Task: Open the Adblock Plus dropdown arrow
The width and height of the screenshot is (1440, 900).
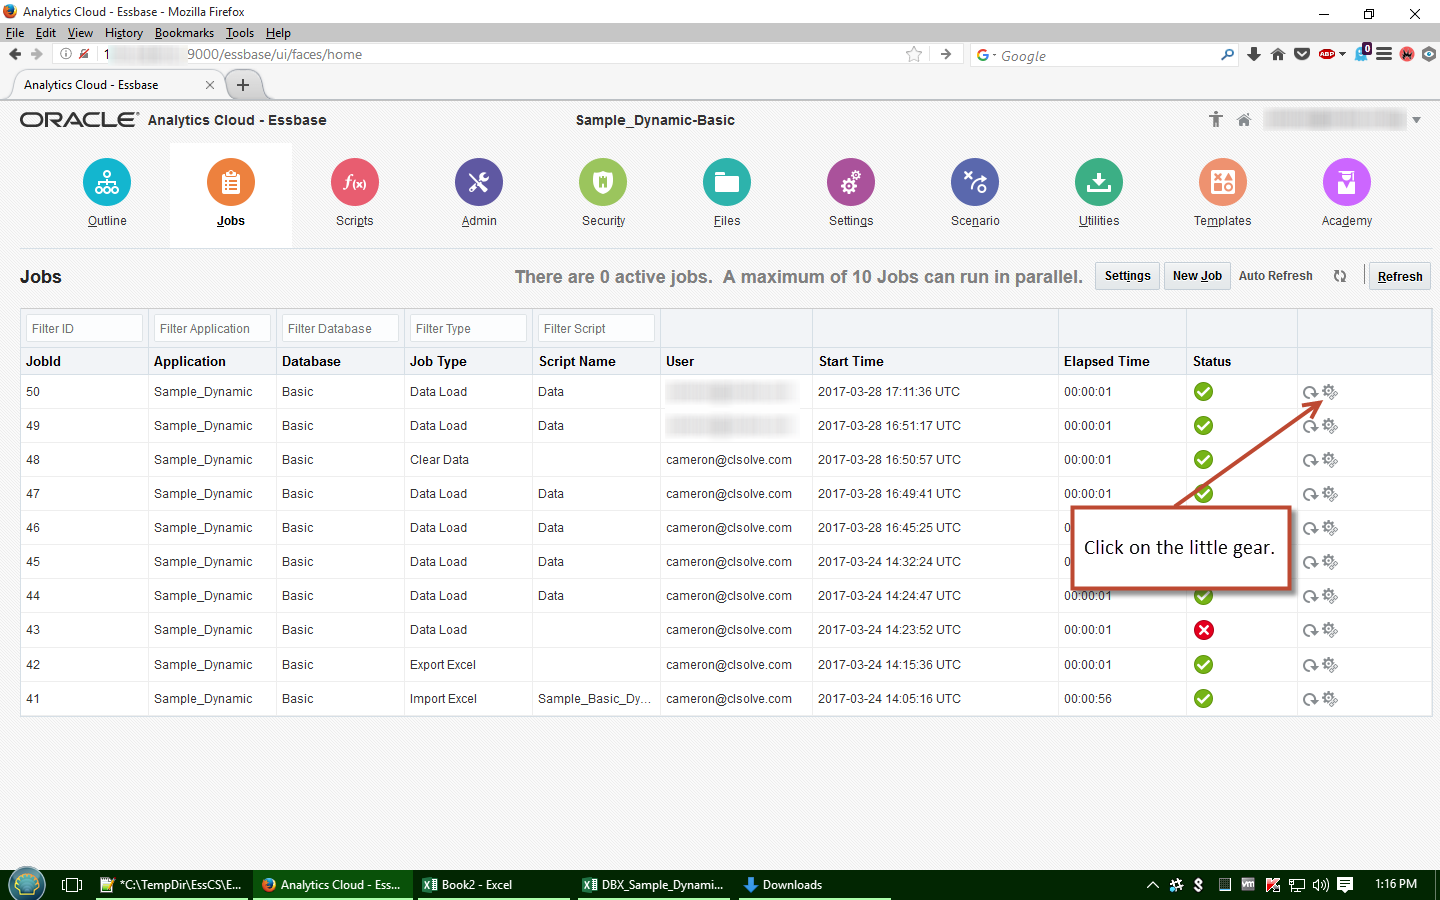Action: point(1342,54)
